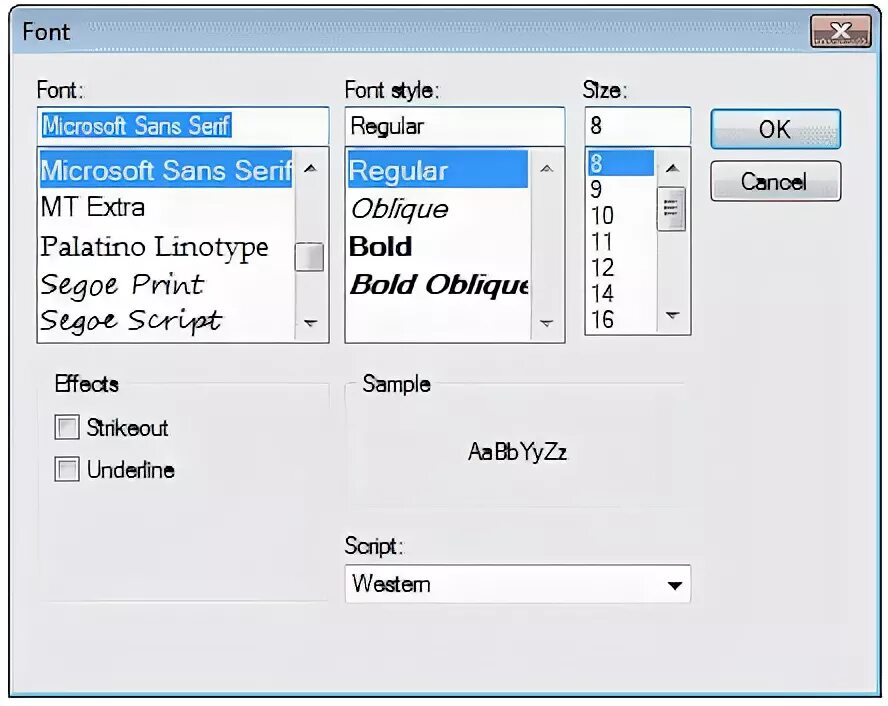This screenshot has width=888, height=706.
Task: Click font style list scroll down arrow
Action: coord(547,323)
